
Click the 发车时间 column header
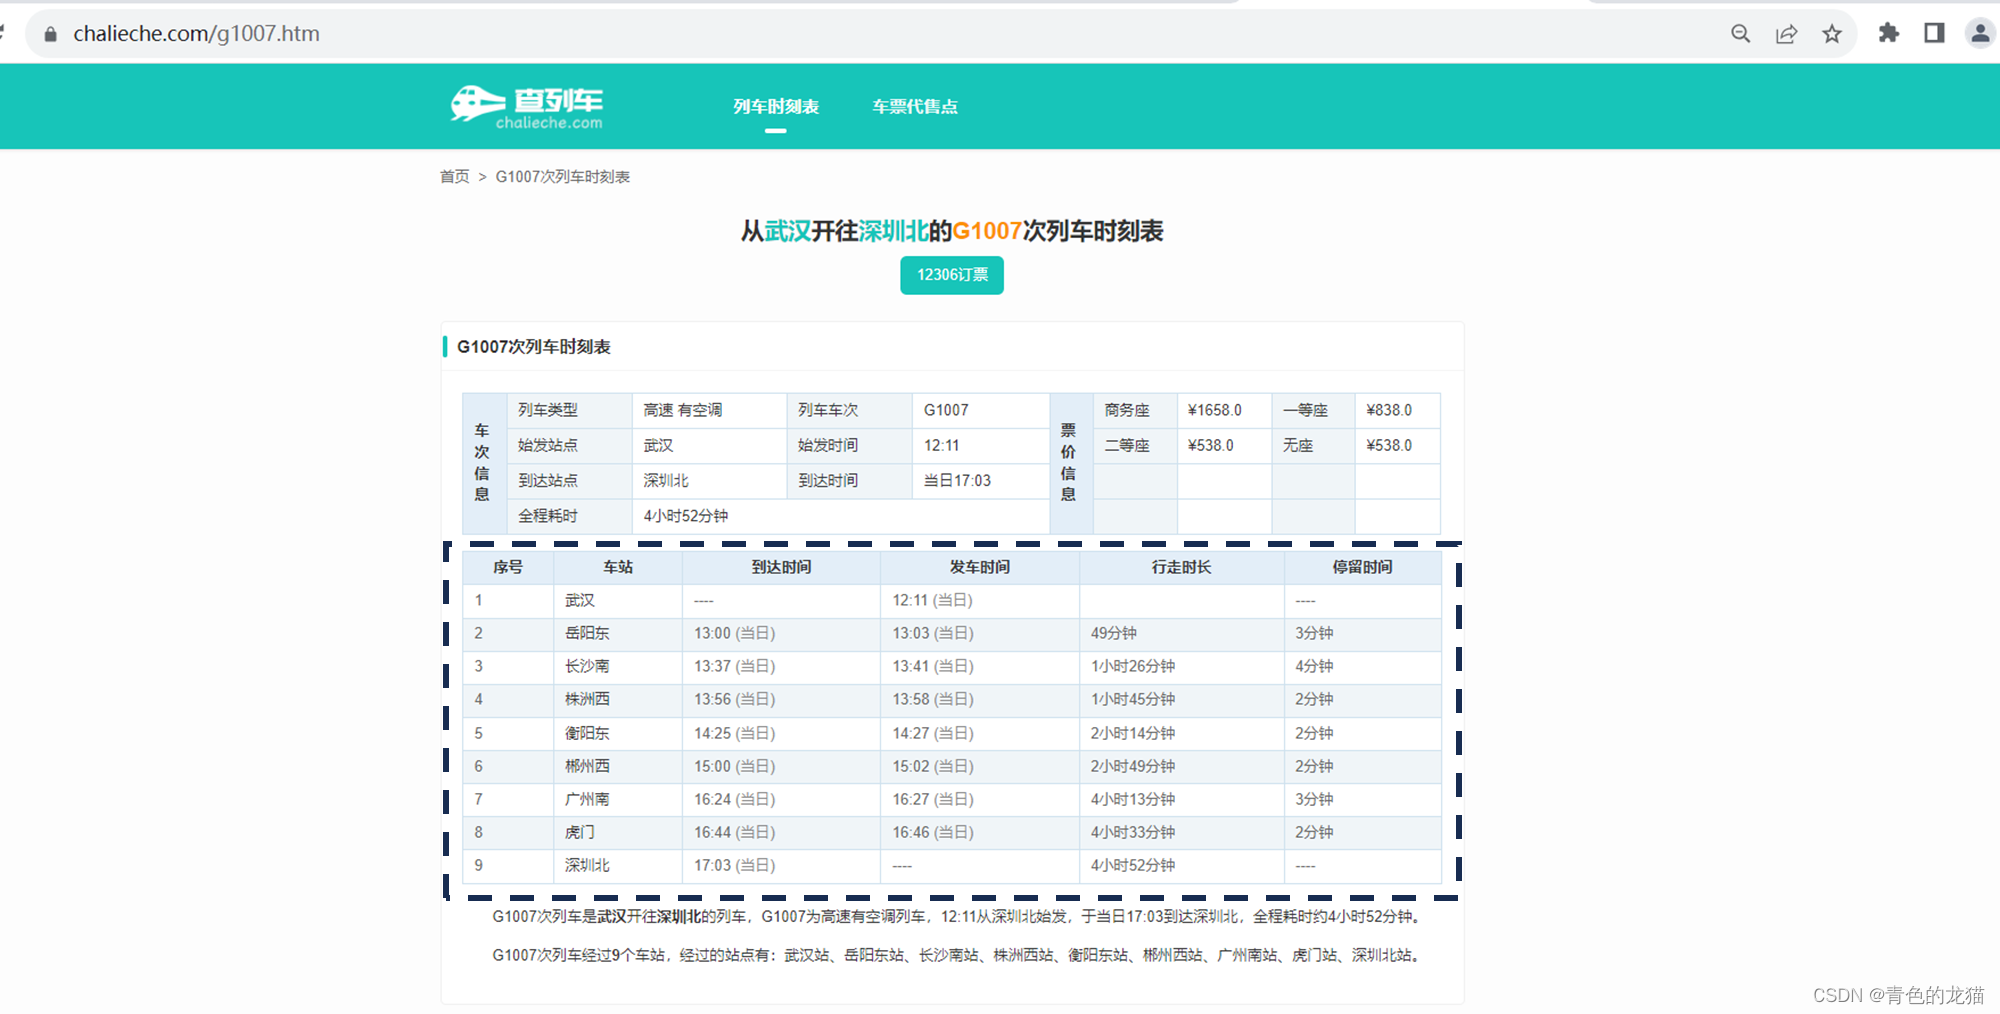tap(980, 567)
